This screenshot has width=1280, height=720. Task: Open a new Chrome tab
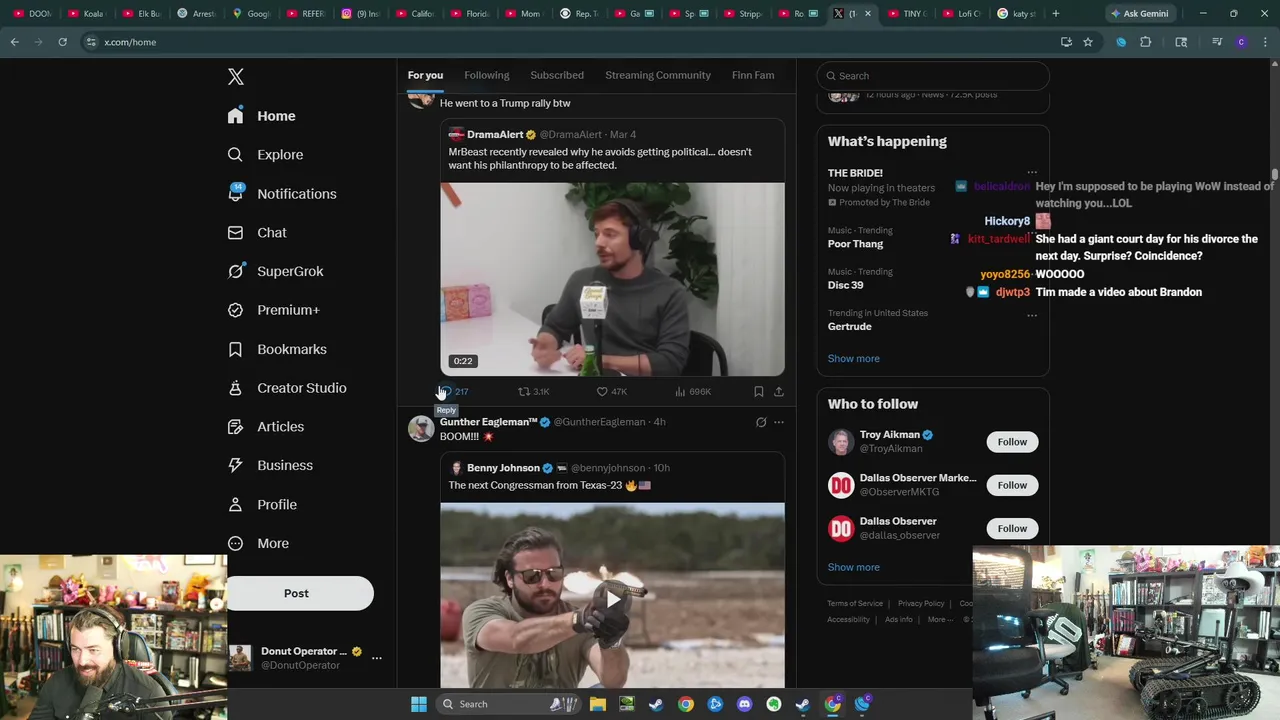(x=1056, y=14)
